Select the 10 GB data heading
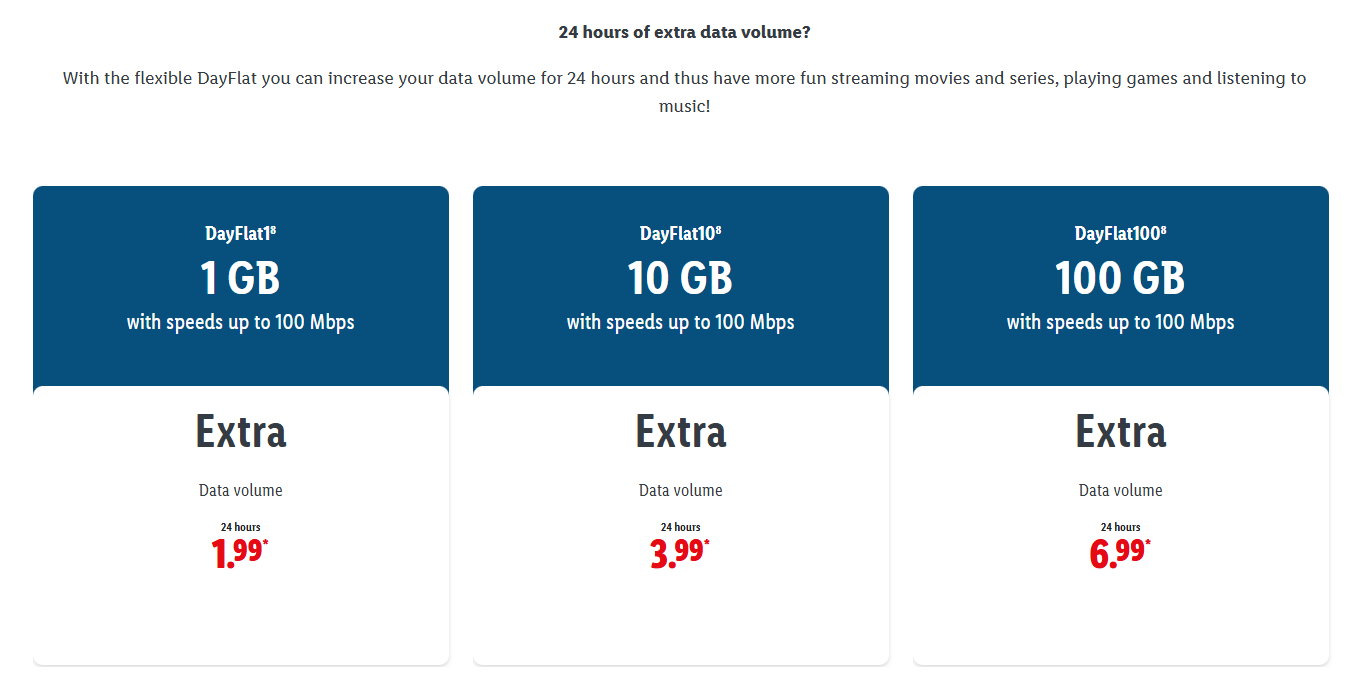This screenshot has width=1360, height=680. [680, 278]
